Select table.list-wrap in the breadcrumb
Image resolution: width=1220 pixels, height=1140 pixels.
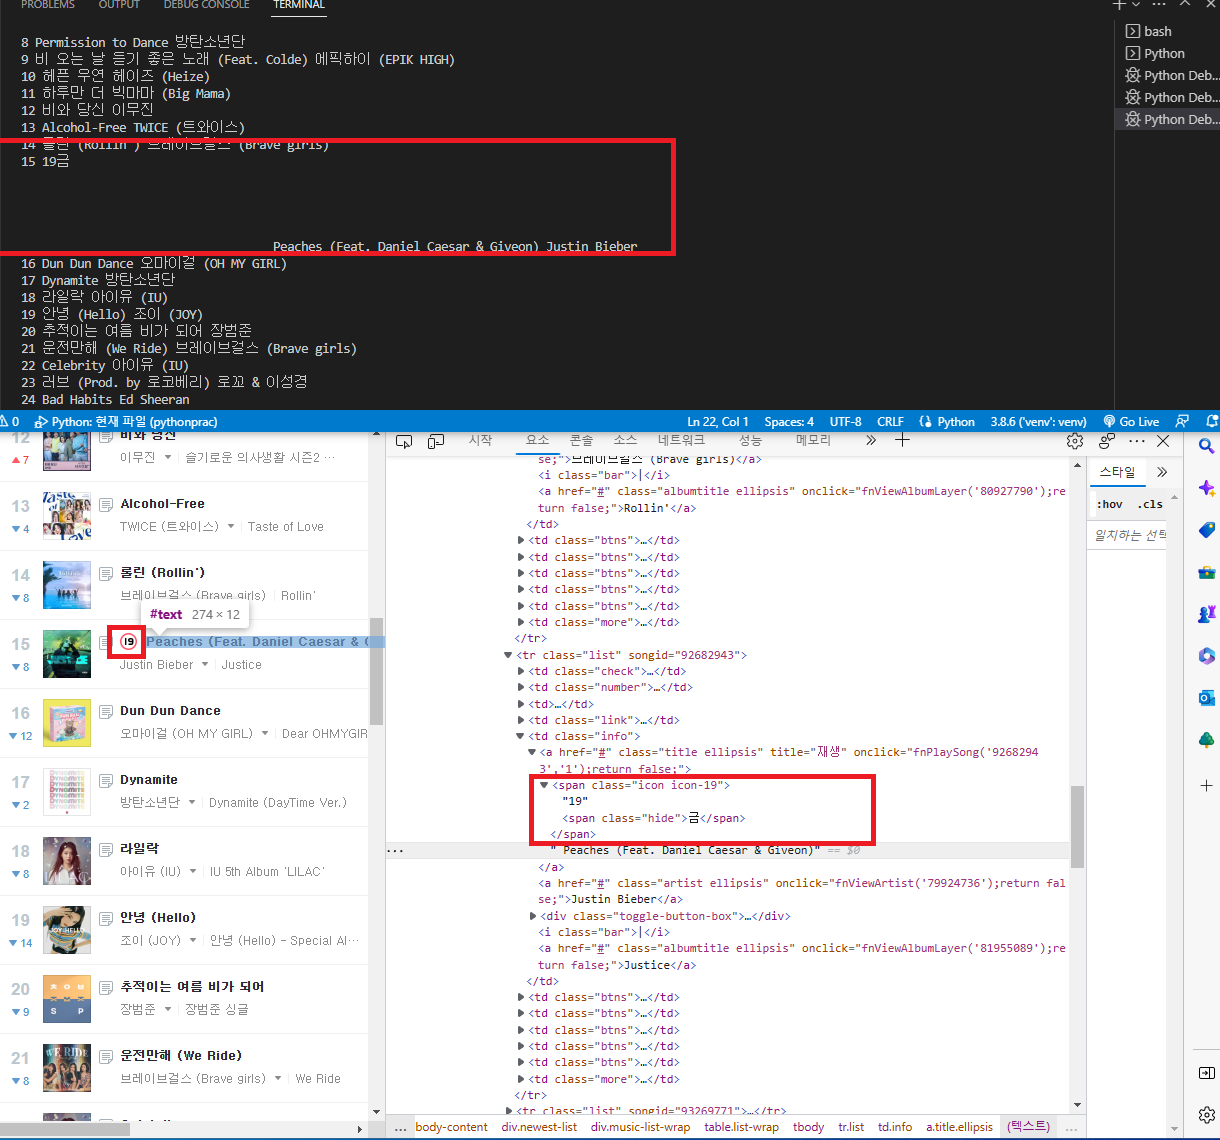click(x=741, y=1127)
